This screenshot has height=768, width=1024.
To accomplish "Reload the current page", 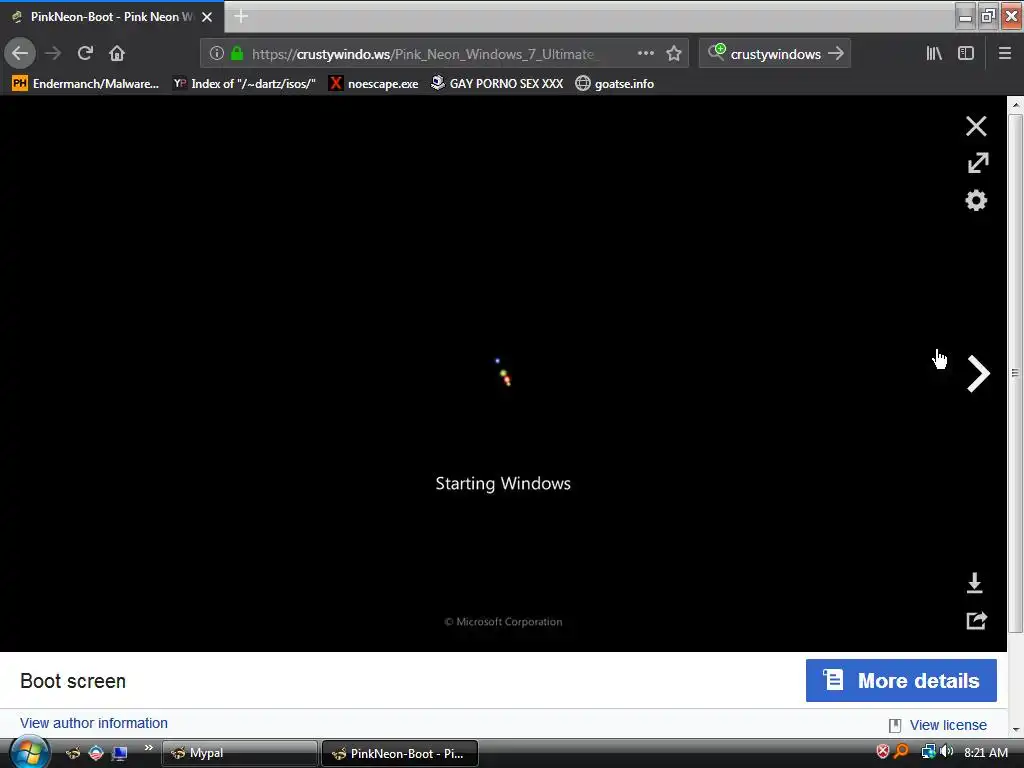I will (x=85, y=53).
